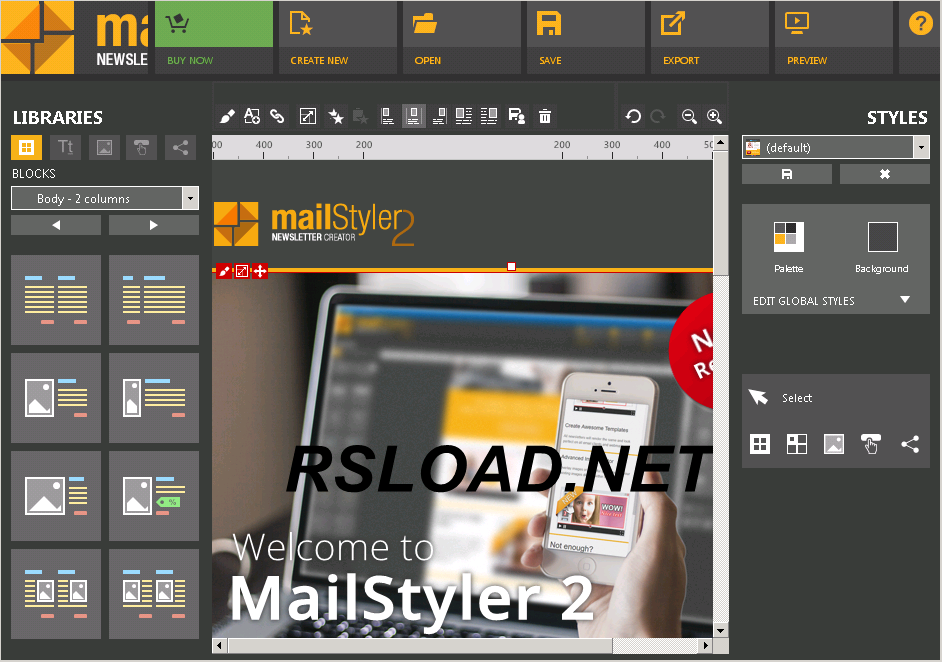Image resolution: width=942 pixels, height=662 pixels.
Task: Open the Text library with the Tt icon
Action: click(x=65, y=147)
